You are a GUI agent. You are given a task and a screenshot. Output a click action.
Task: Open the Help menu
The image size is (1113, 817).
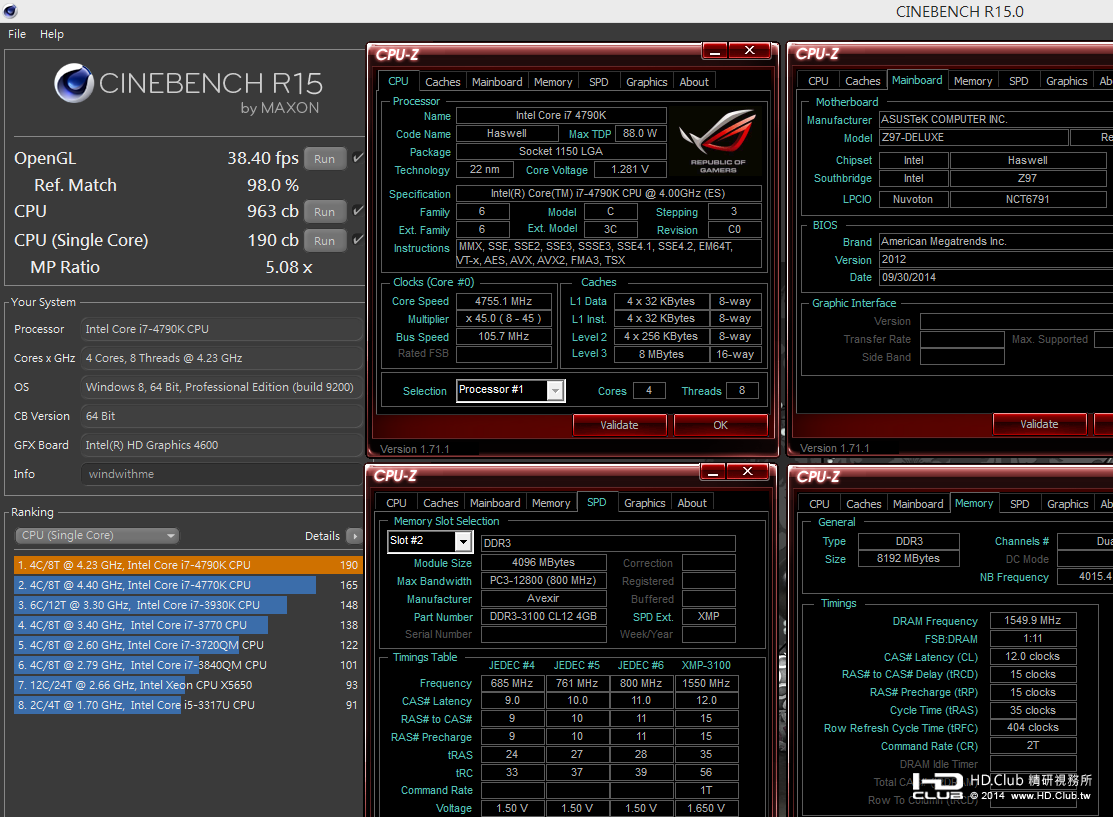52,34
